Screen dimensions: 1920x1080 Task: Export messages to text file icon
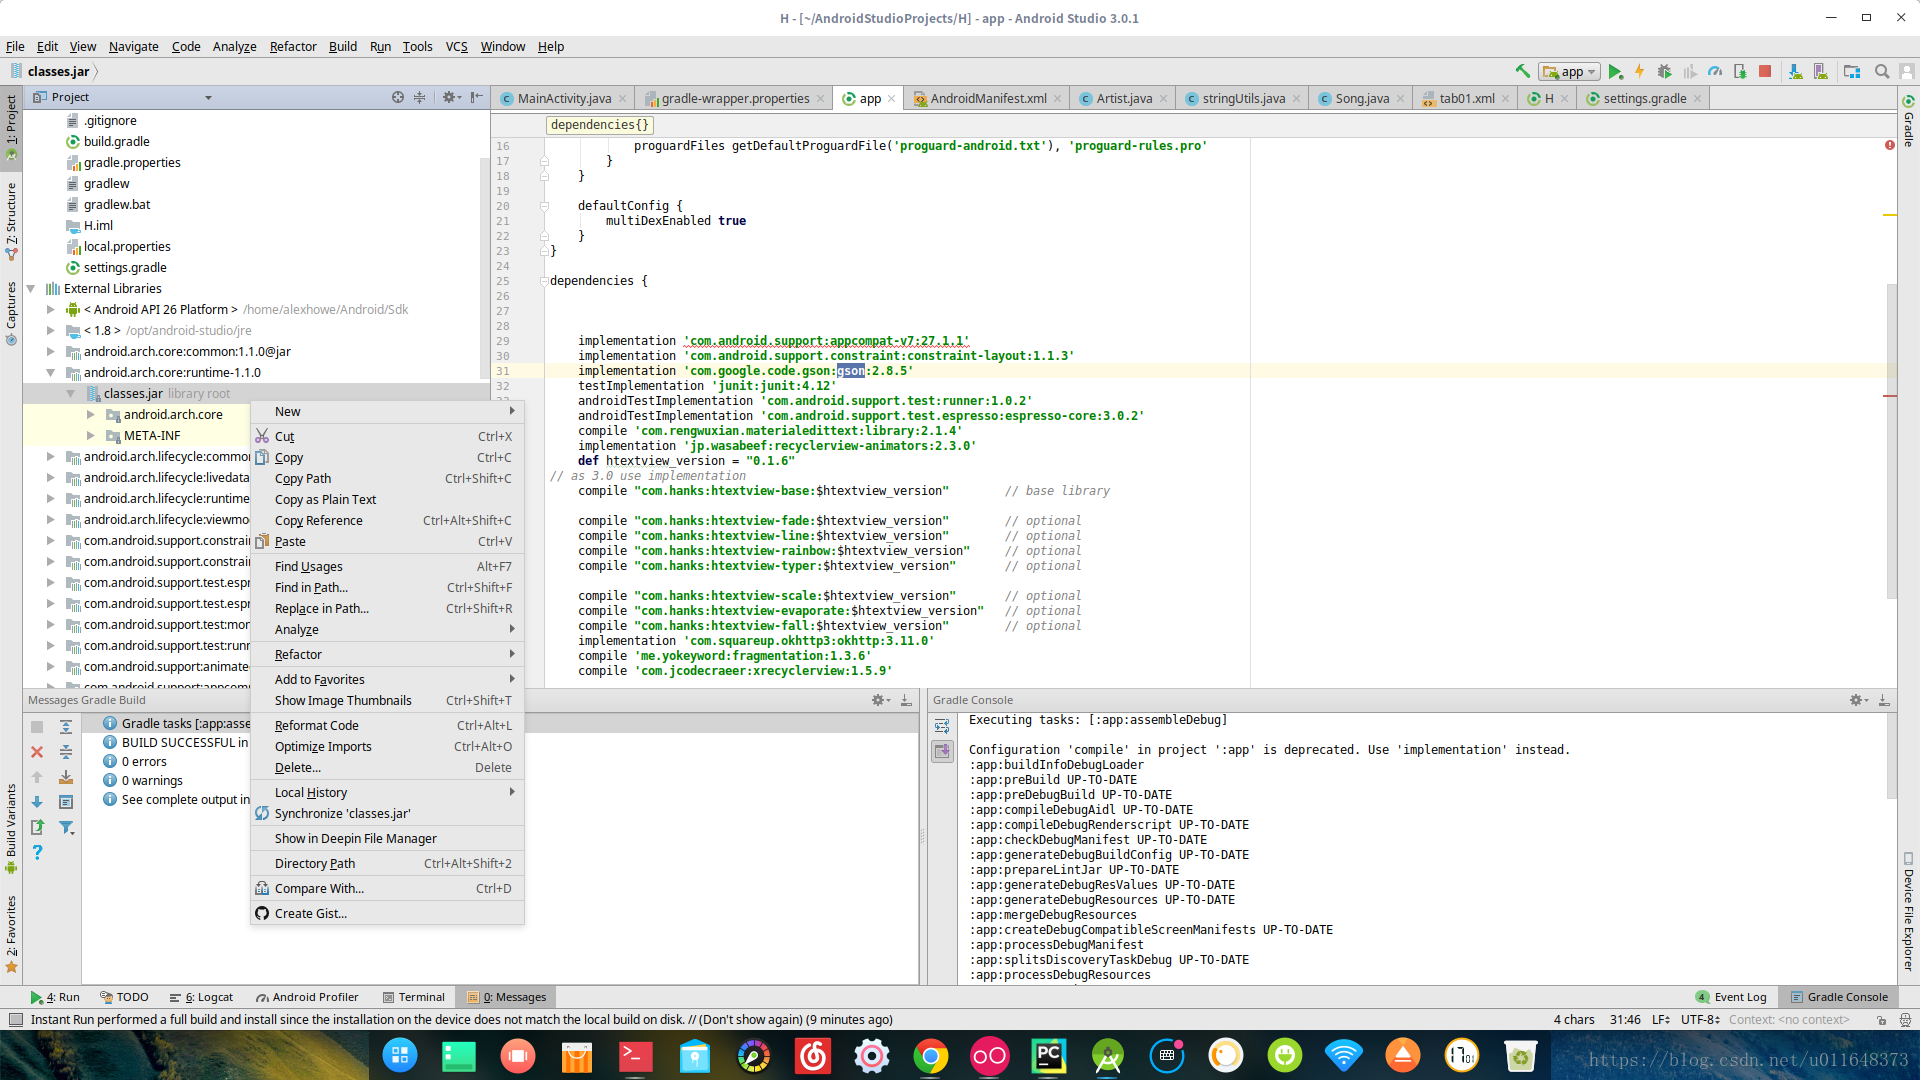(37, 827)
